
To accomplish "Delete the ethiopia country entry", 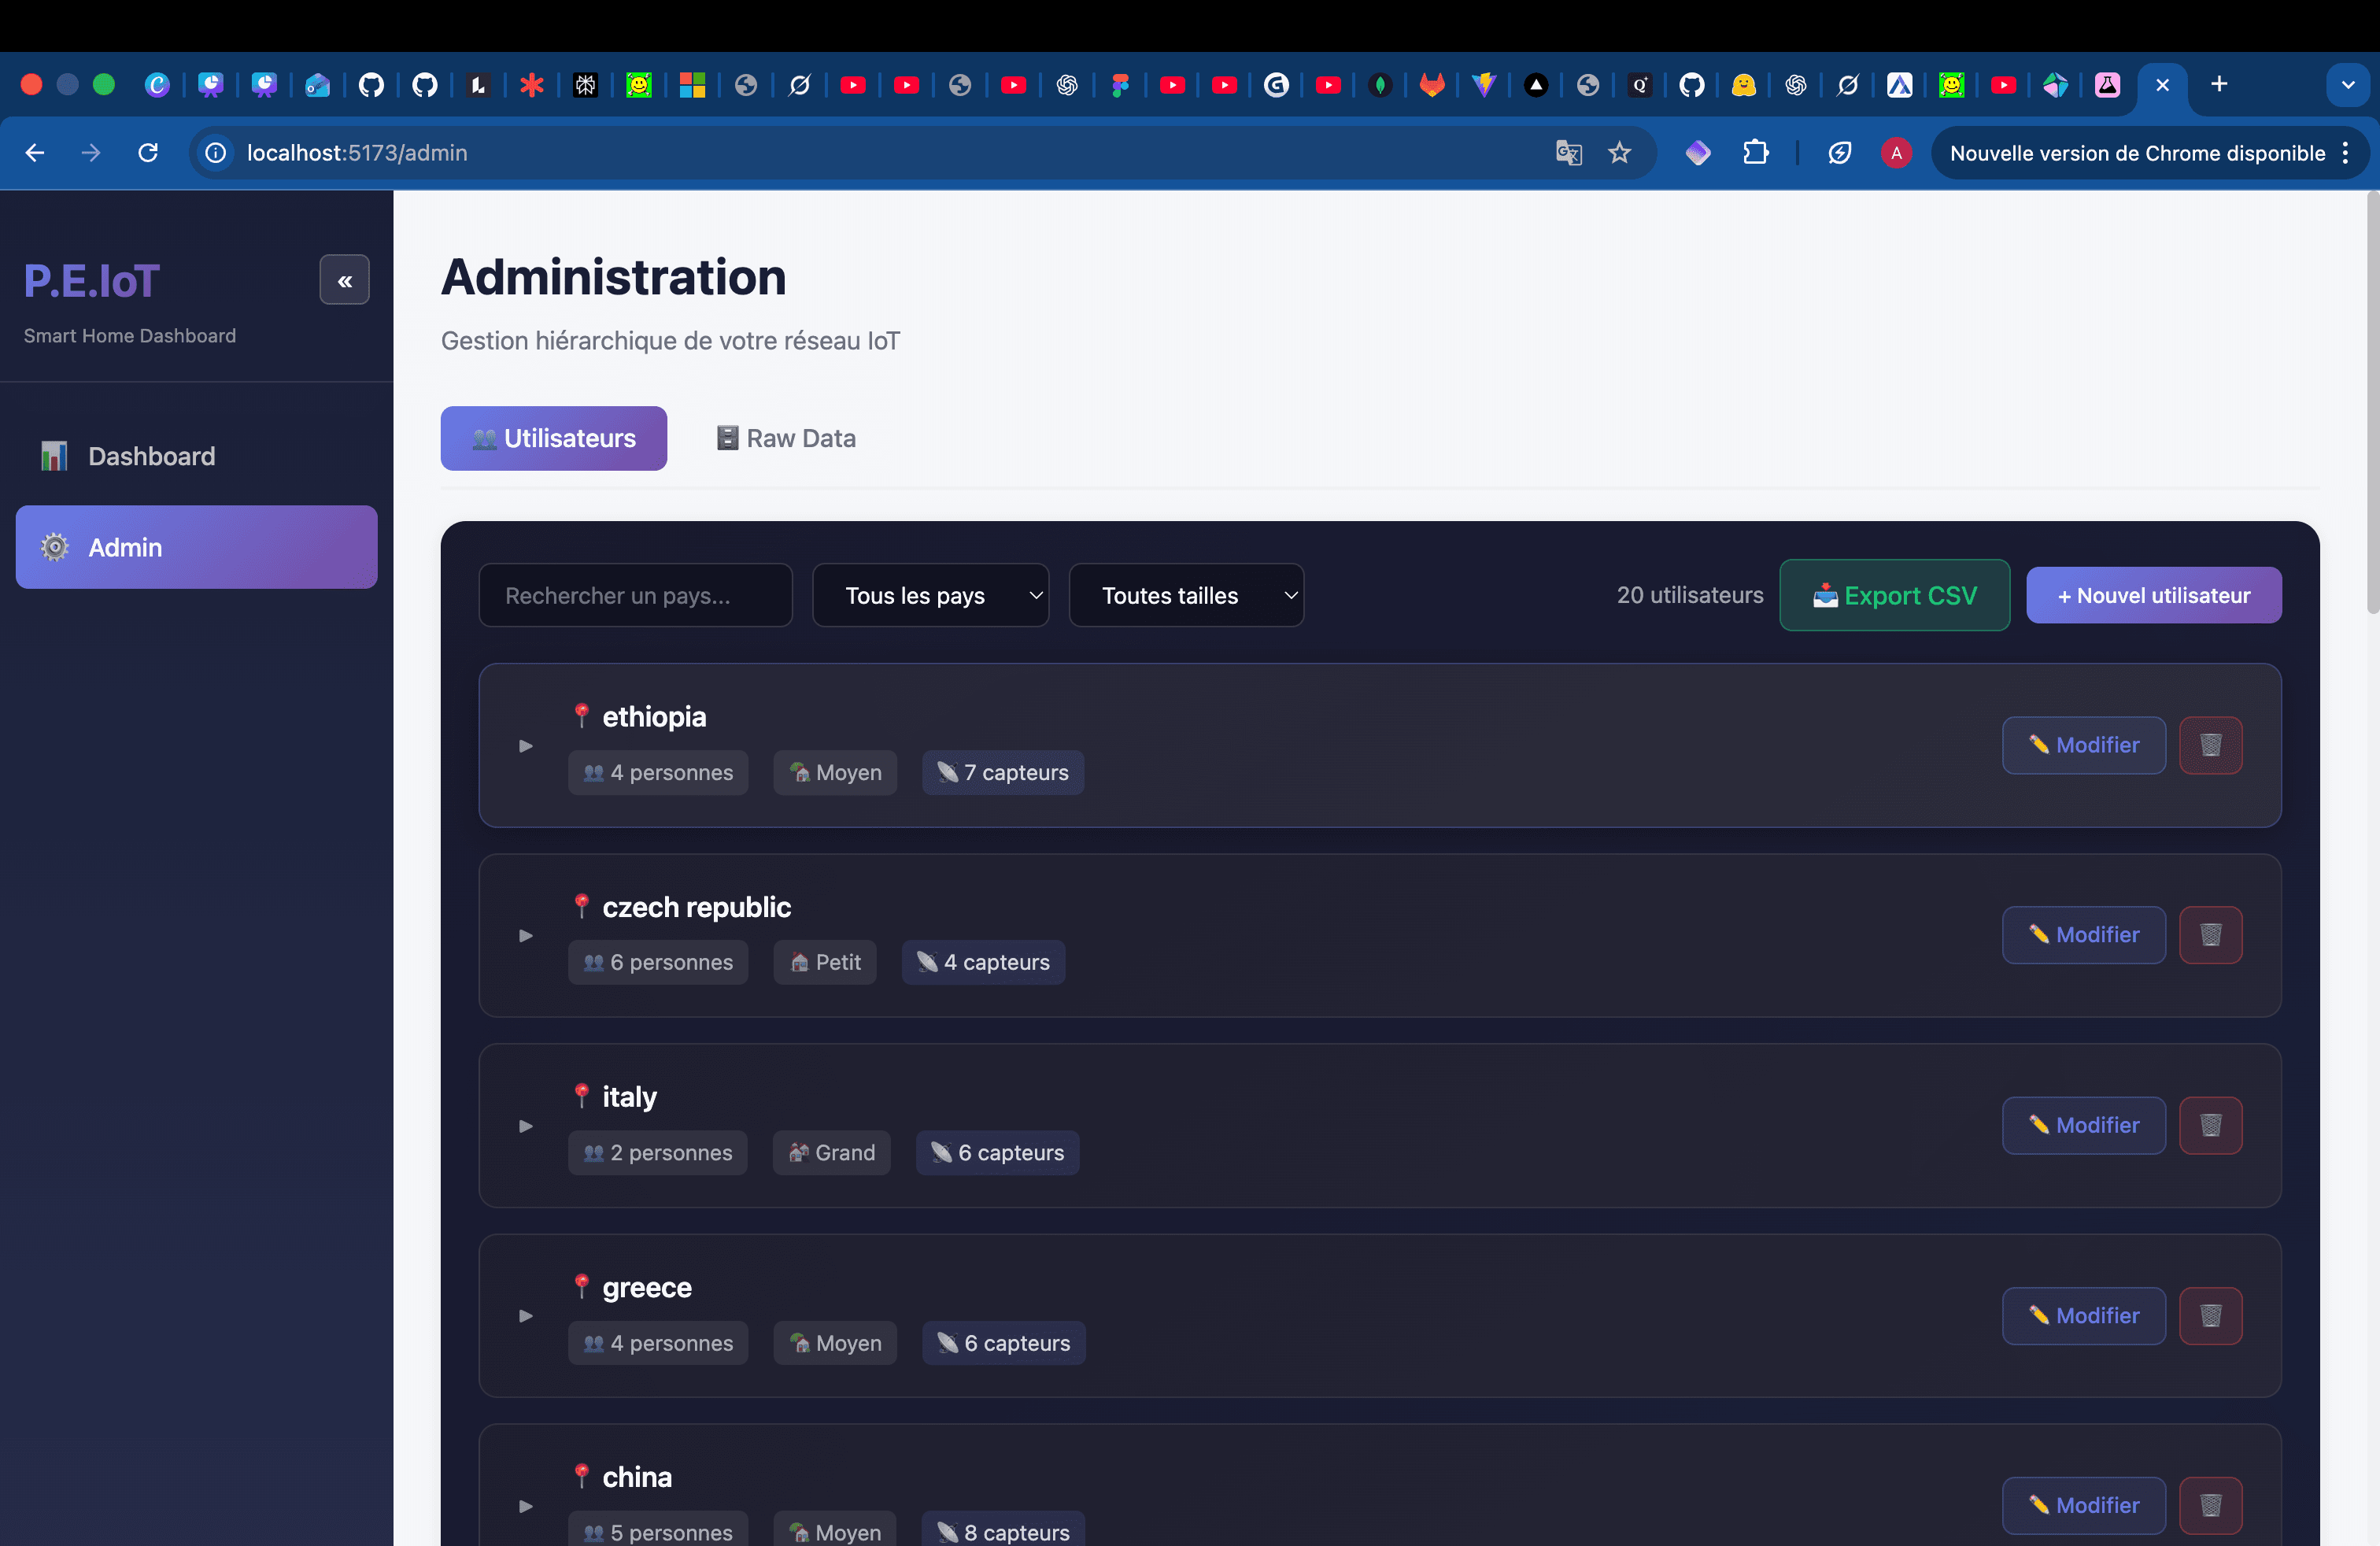I will (x=2210, y=745).
